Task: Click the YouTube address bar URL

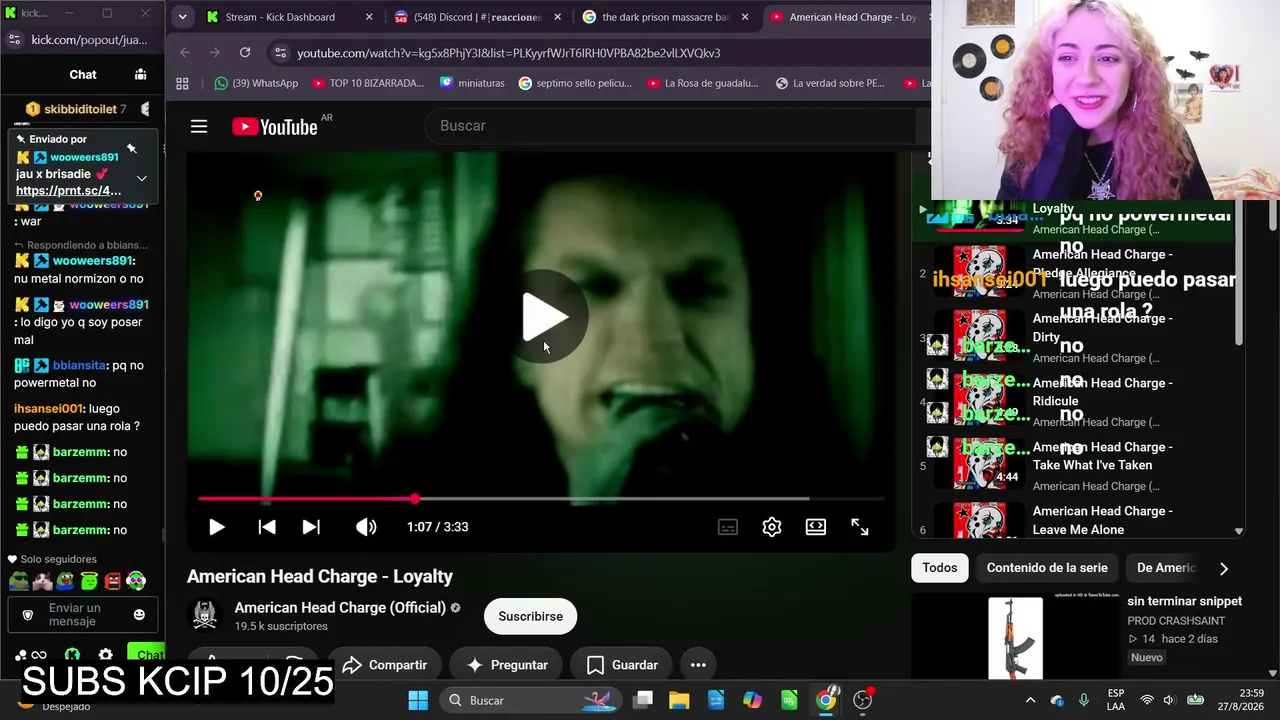Action: (x=508, y=53)
